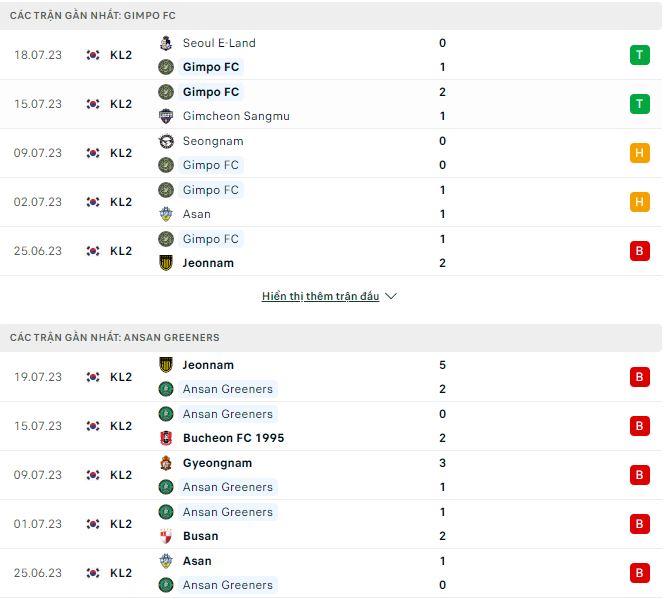Viewport: 664px width, 599px height.
Task: Select the 01.07.23 Ansan Greeners vs Busan date
Action: 40,524
